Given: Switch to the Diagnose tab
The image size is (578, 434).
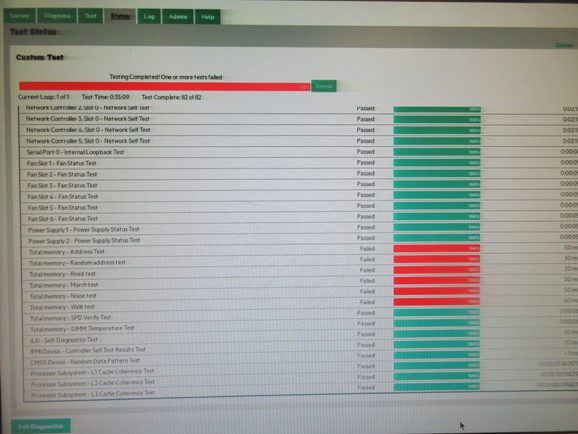Looking at the screenshot, I should pos(57,16).
